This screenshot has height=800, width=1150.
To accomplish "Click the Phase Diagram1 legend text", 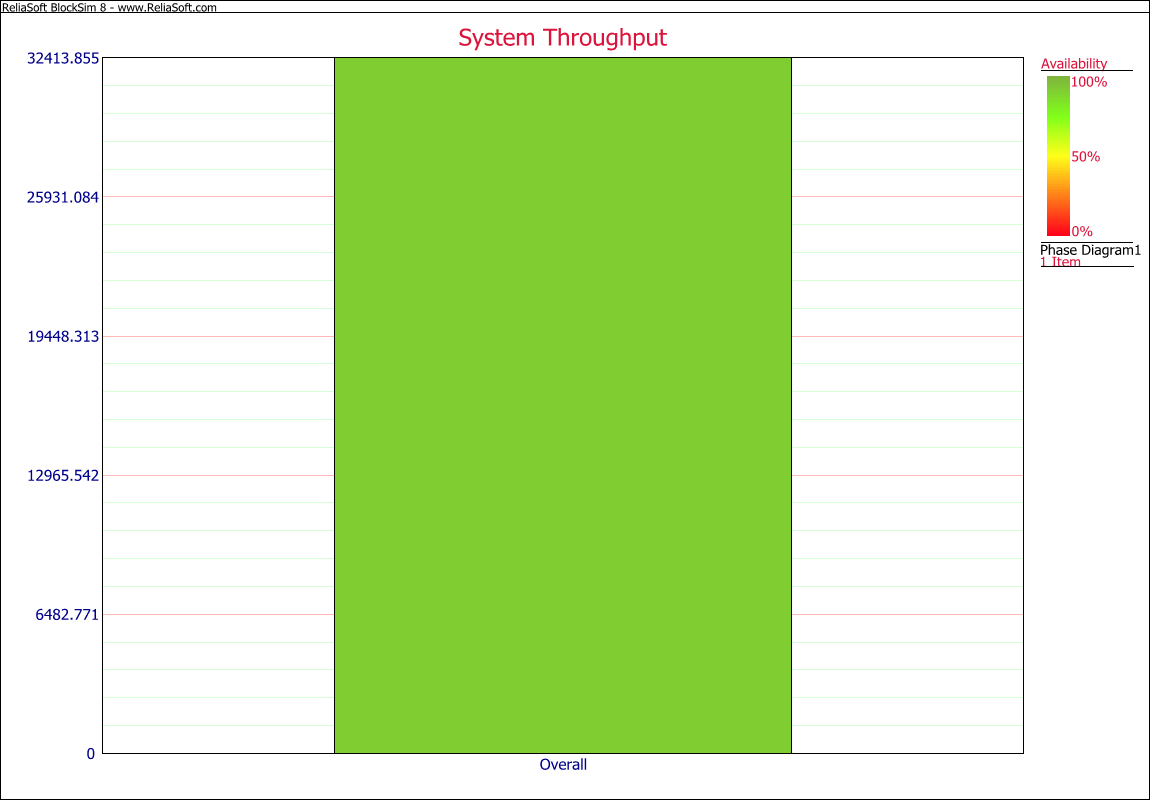I will tap(1090, 250).
